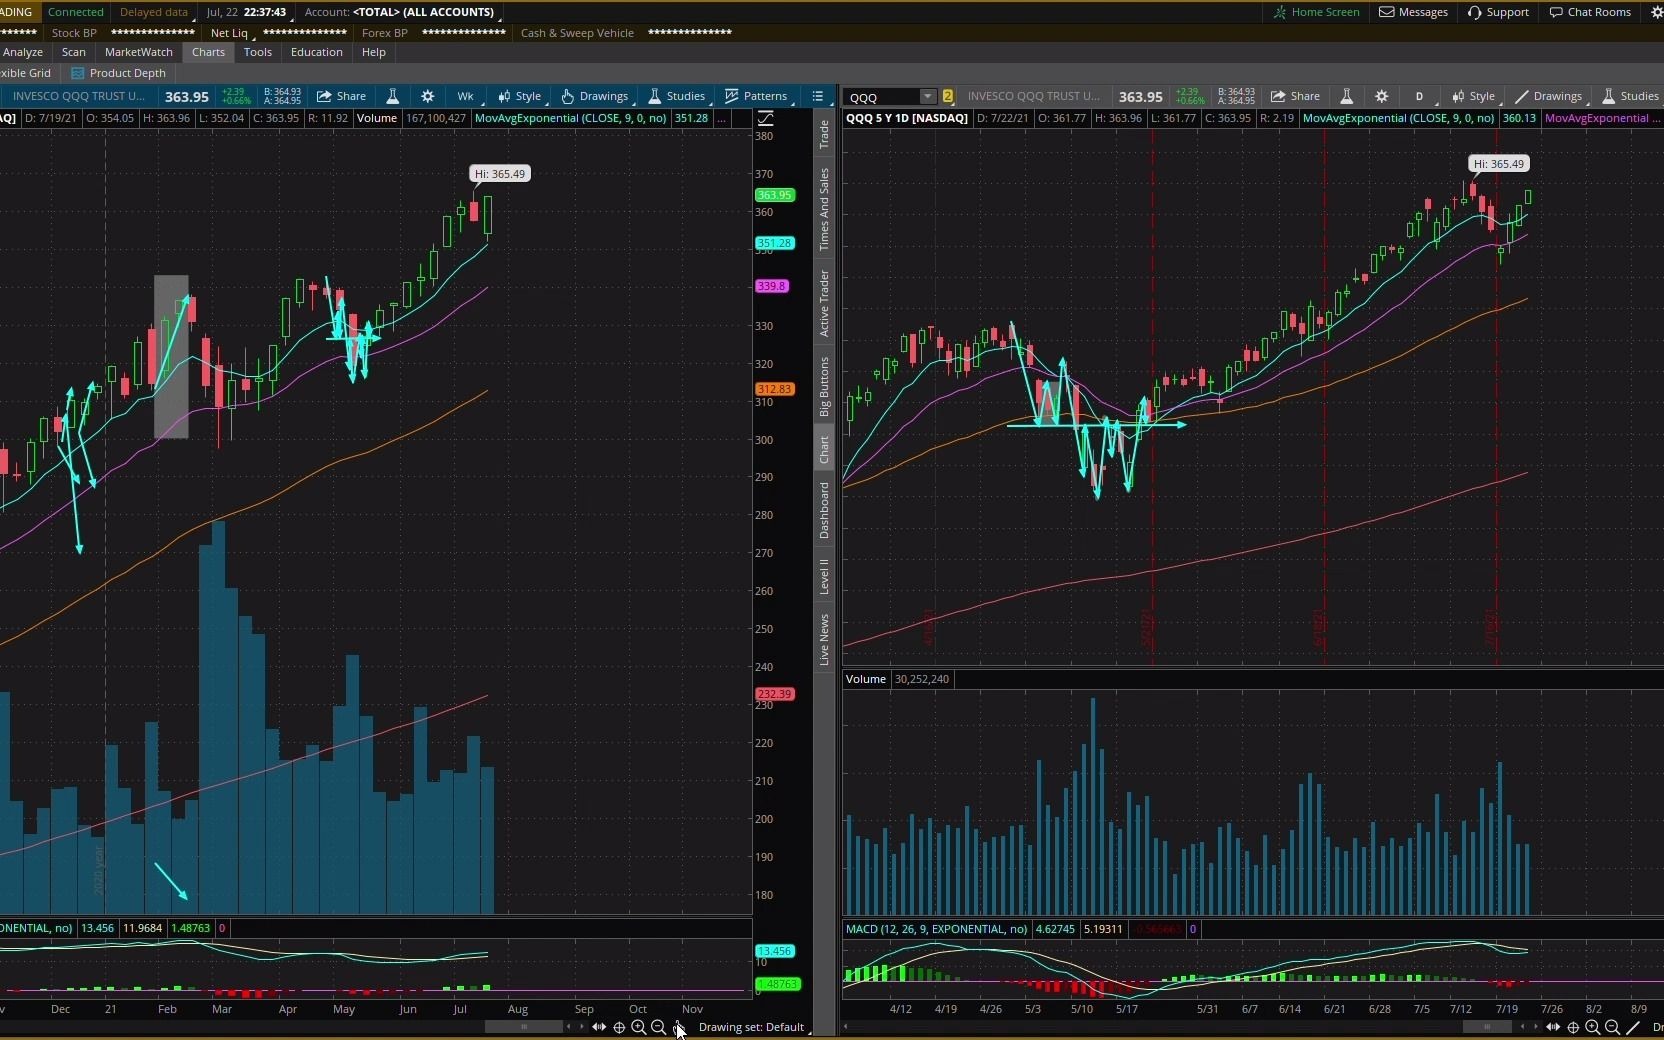Click the left chart horizontal scrollbar thumb
Viewport: 1664px width, 1040px height.
pos(524,1027)
